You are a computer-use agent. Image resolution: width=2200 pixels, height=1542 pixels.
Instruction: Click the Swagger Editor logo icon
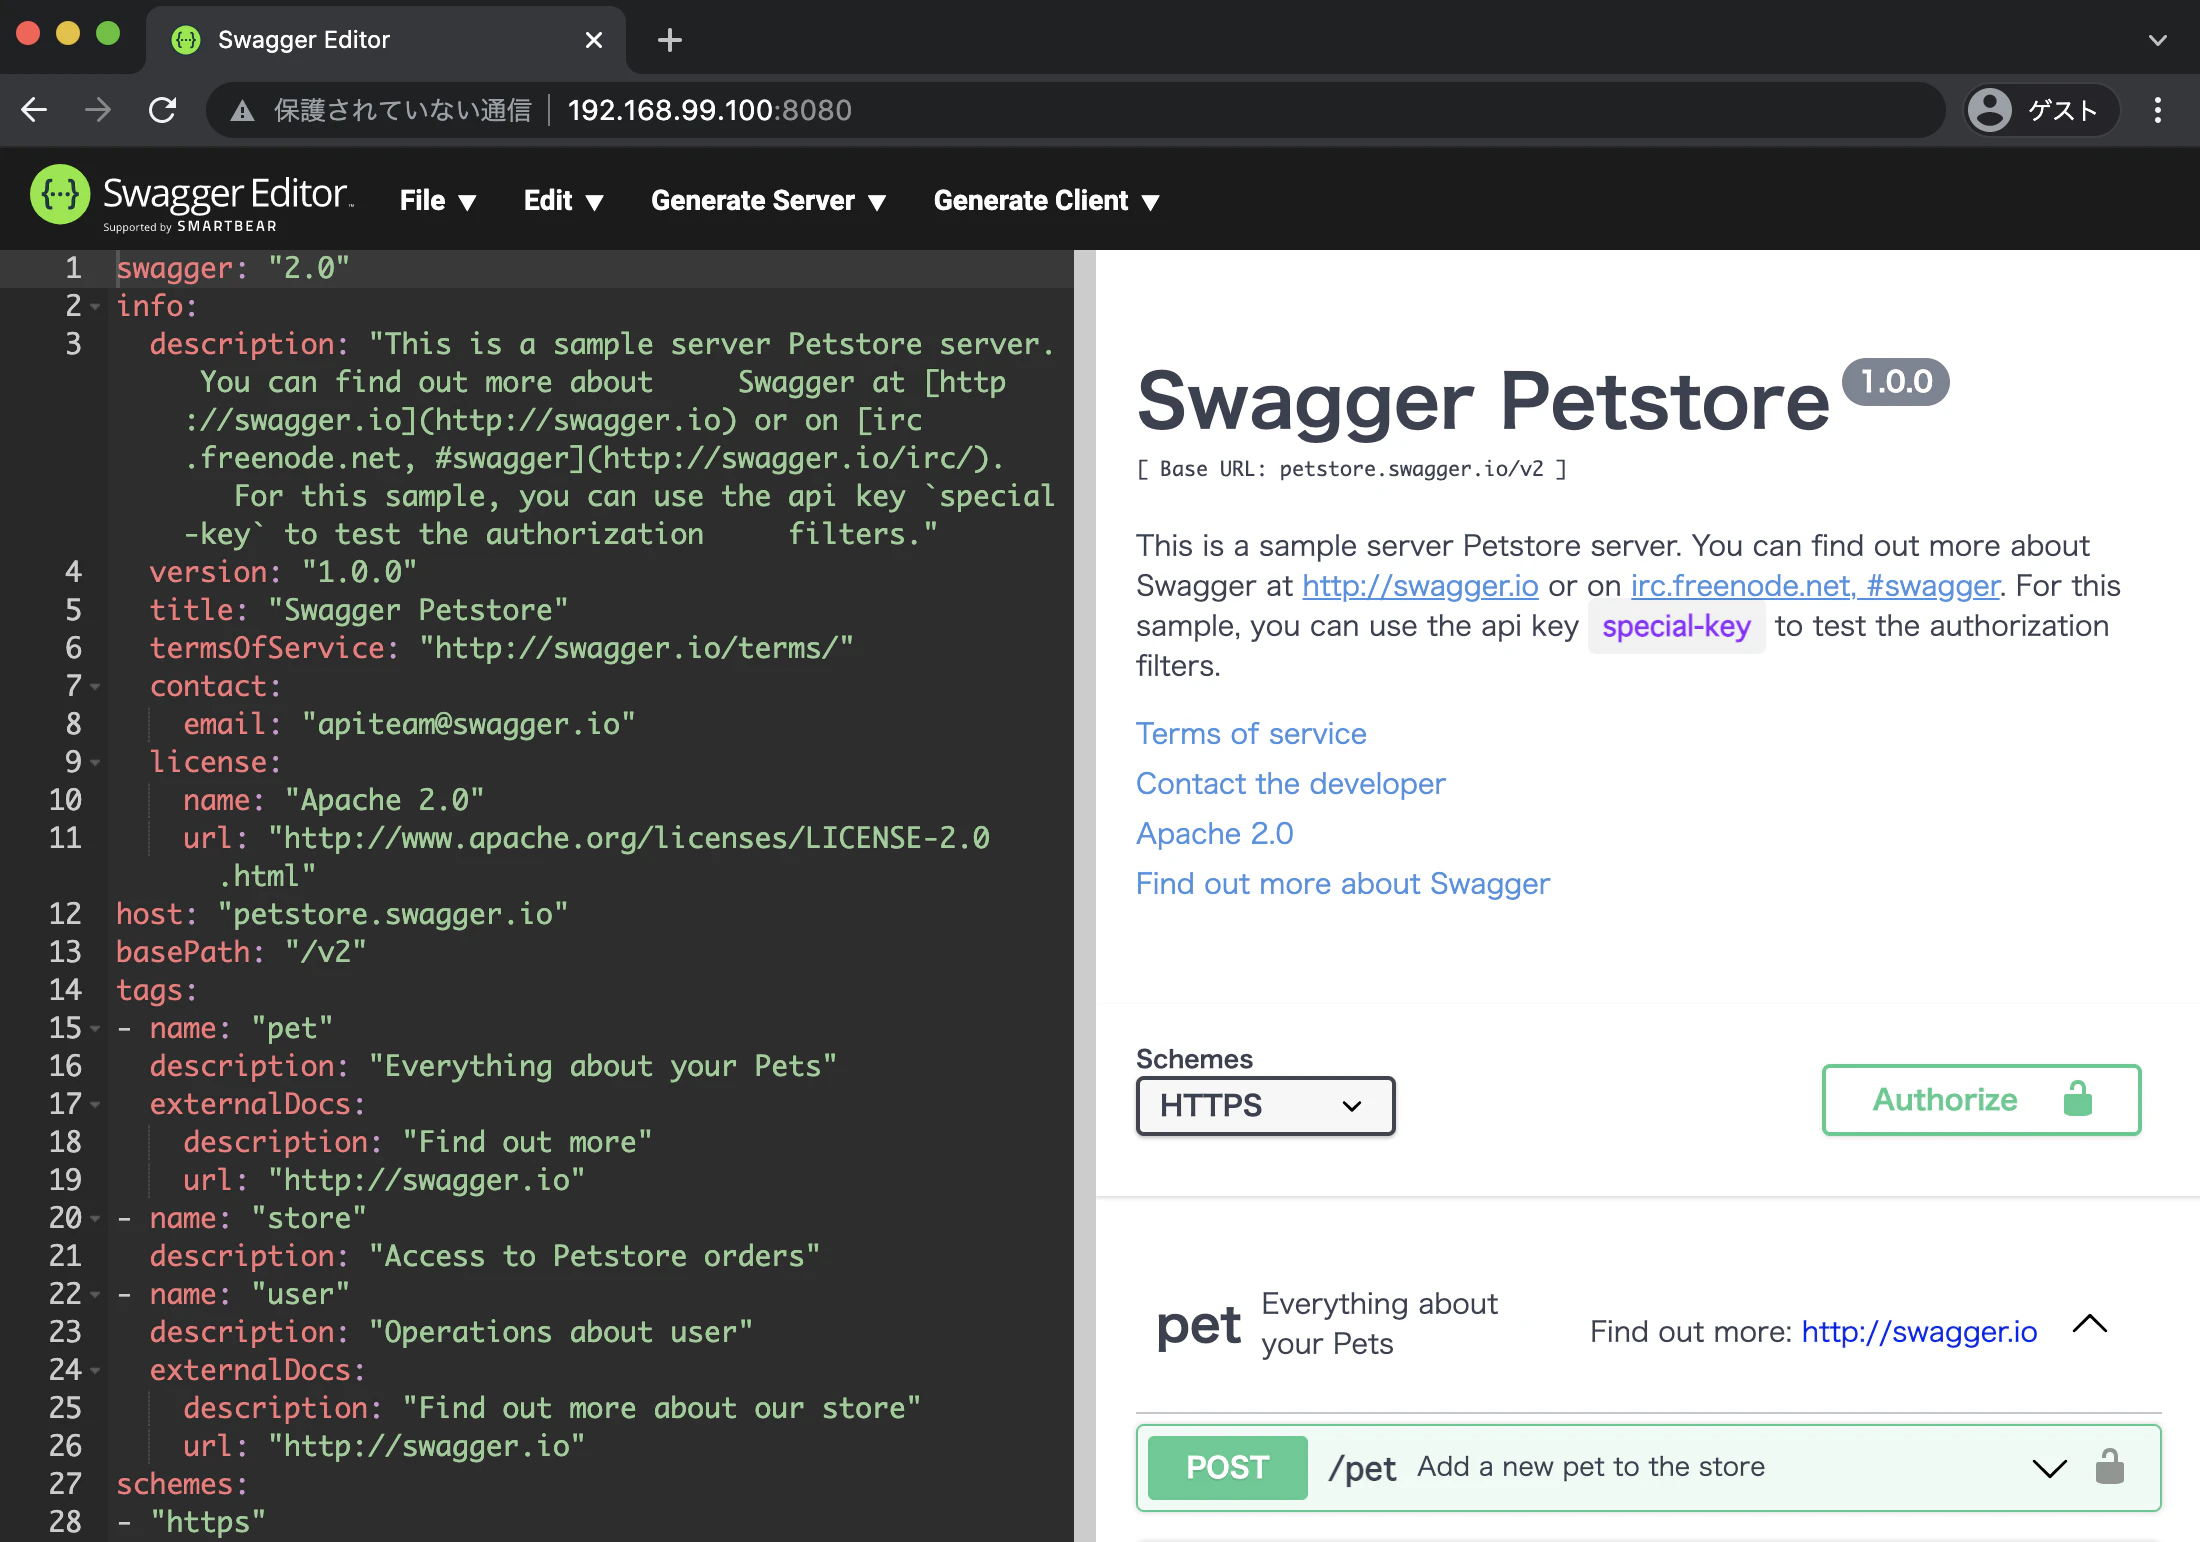click(x=60, y=195)
